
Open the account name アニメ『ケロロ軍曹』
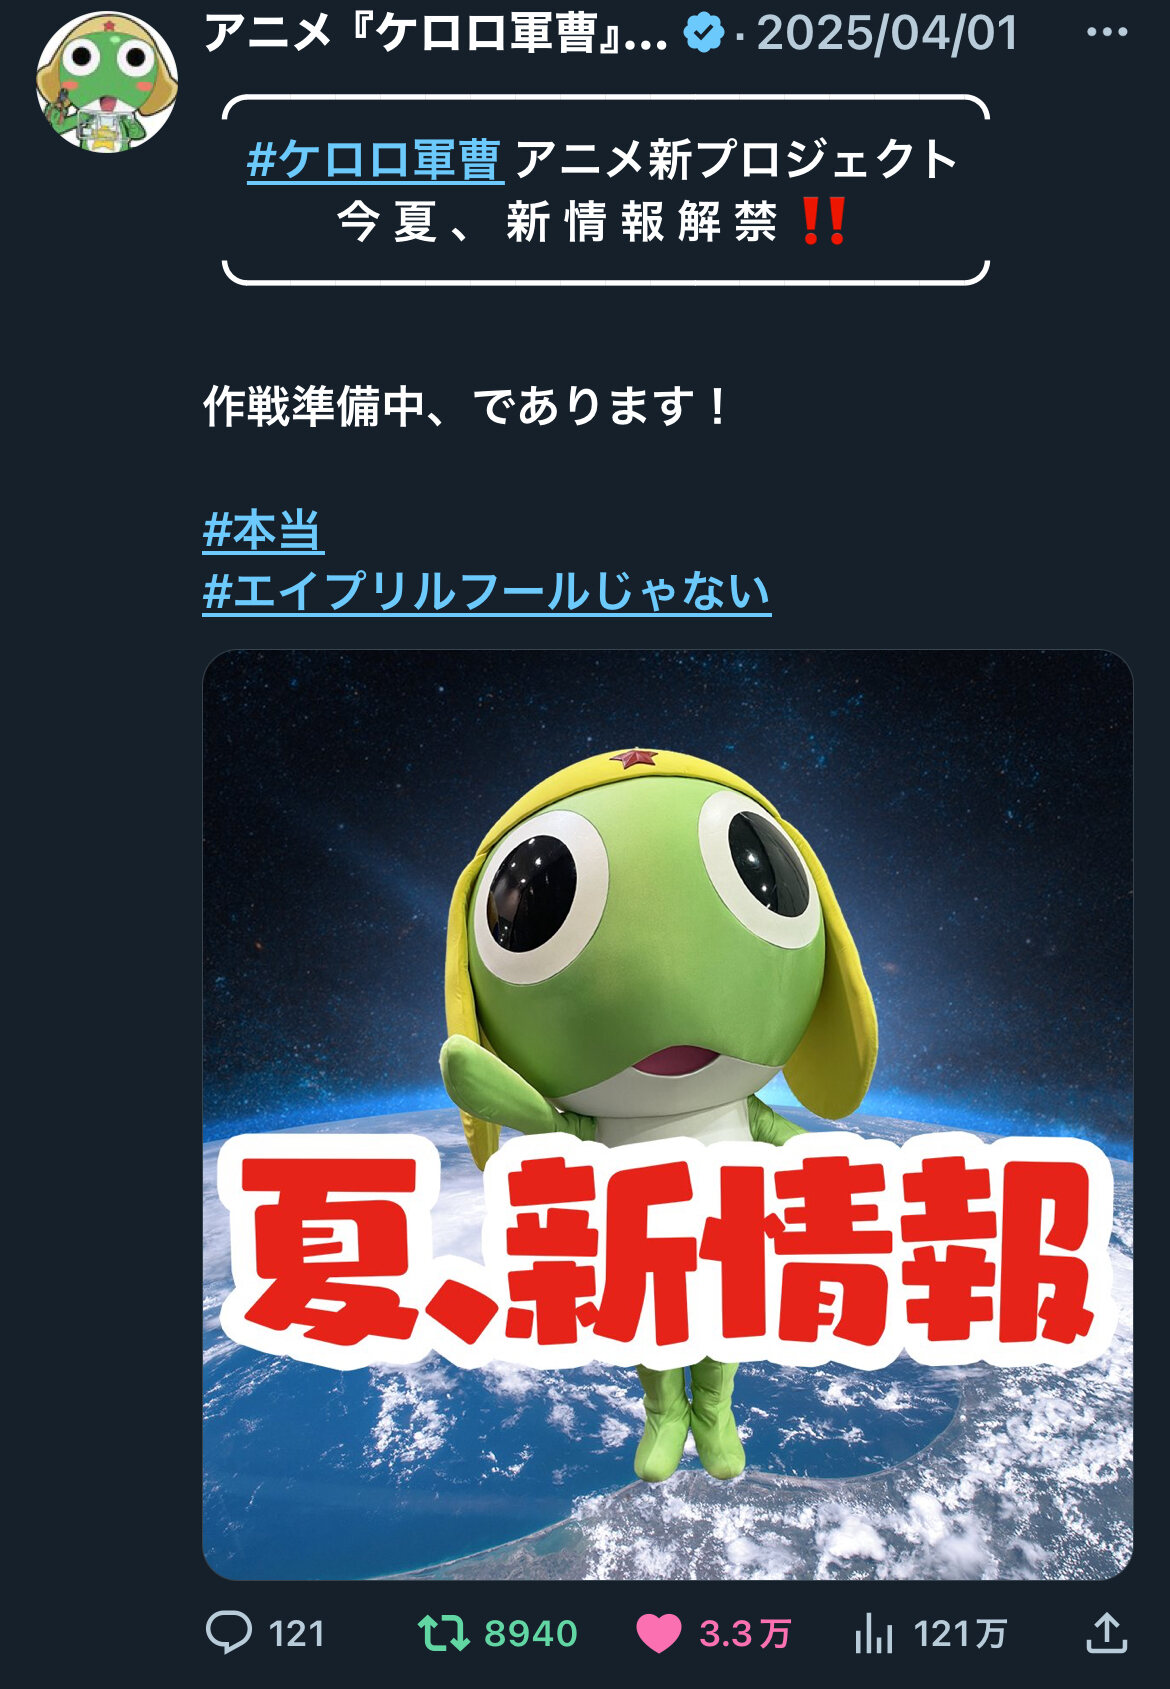[x=436, y=33]
